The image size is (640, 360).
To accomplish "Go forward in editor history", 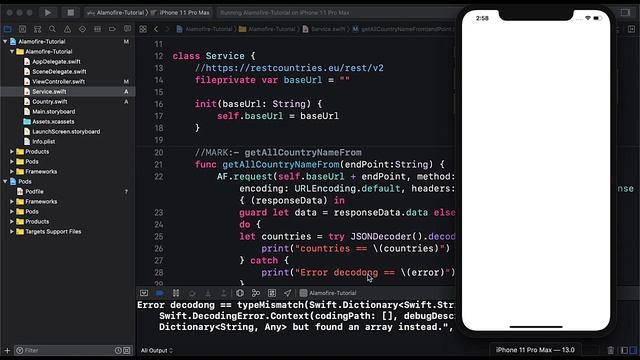I will (x=167, y=29).
